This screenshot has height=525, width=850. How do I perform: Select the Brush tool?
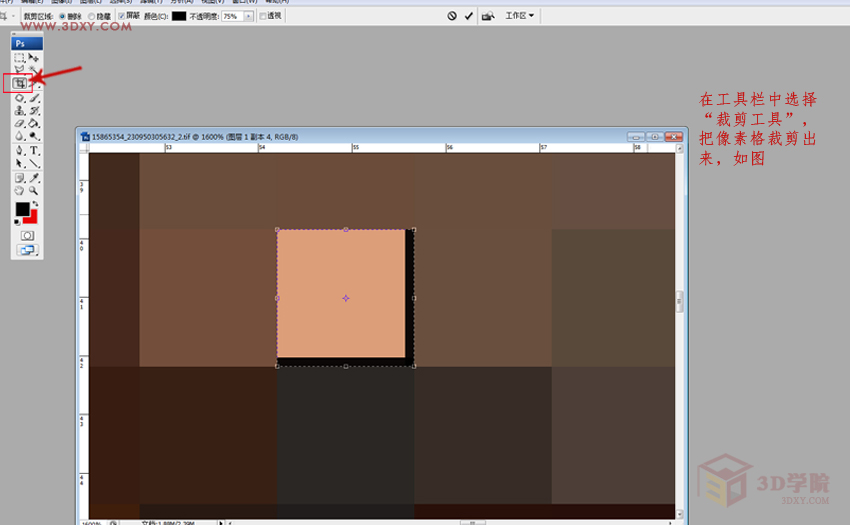(x=34, y=98)
